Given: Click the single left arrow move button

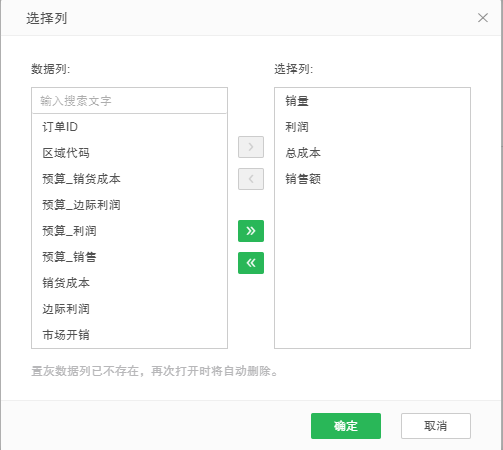Looking at the screenshot, I should (251, 179).
